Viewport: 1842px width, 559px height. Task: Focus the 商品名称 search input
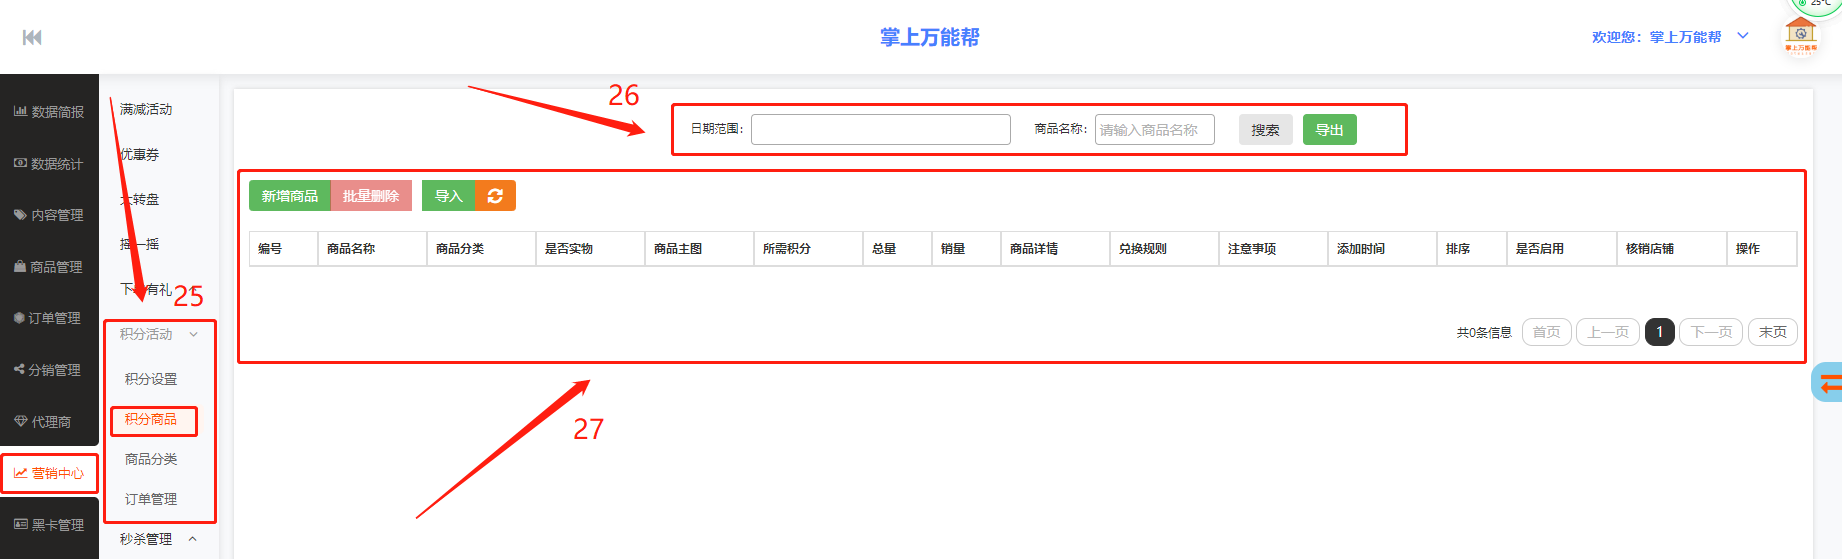1154,130
